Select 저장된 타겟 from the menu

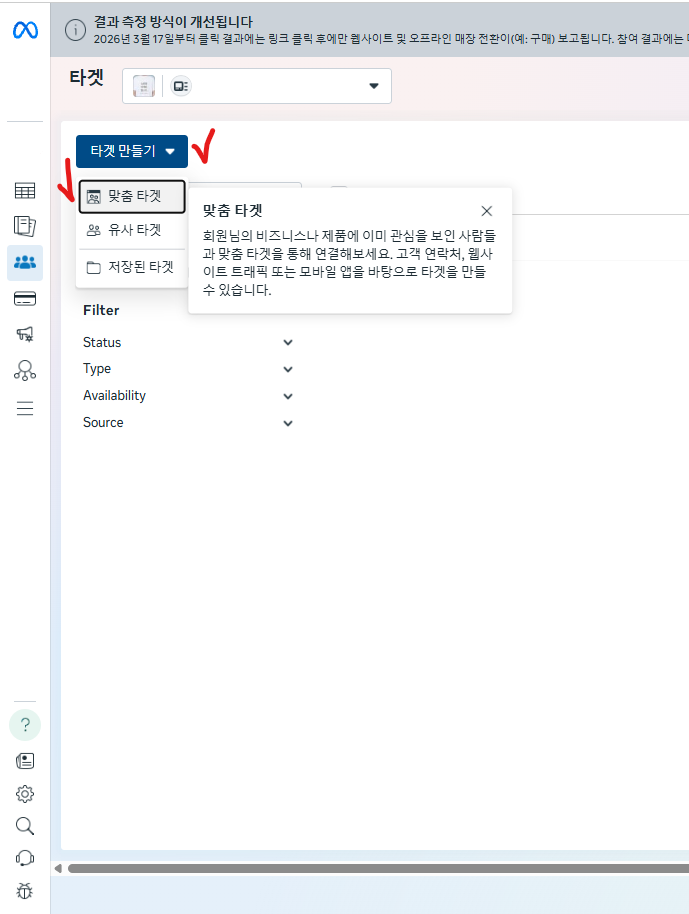[x=132, y=268]
